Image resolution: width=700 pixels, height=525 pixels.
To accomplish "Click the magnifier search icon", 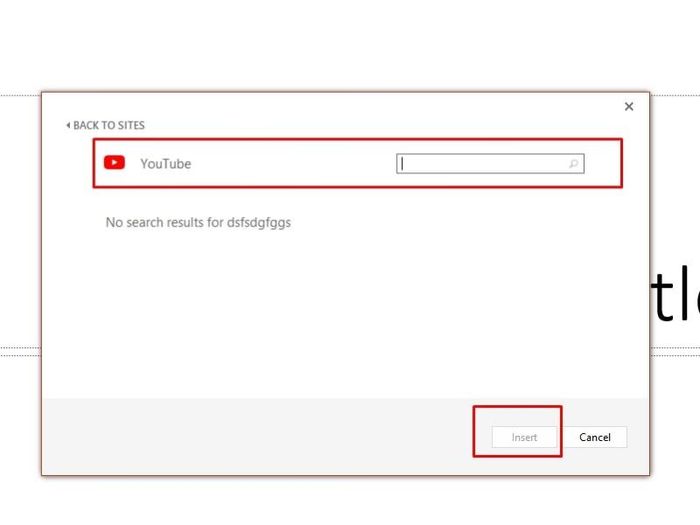I will coord(574,164).
